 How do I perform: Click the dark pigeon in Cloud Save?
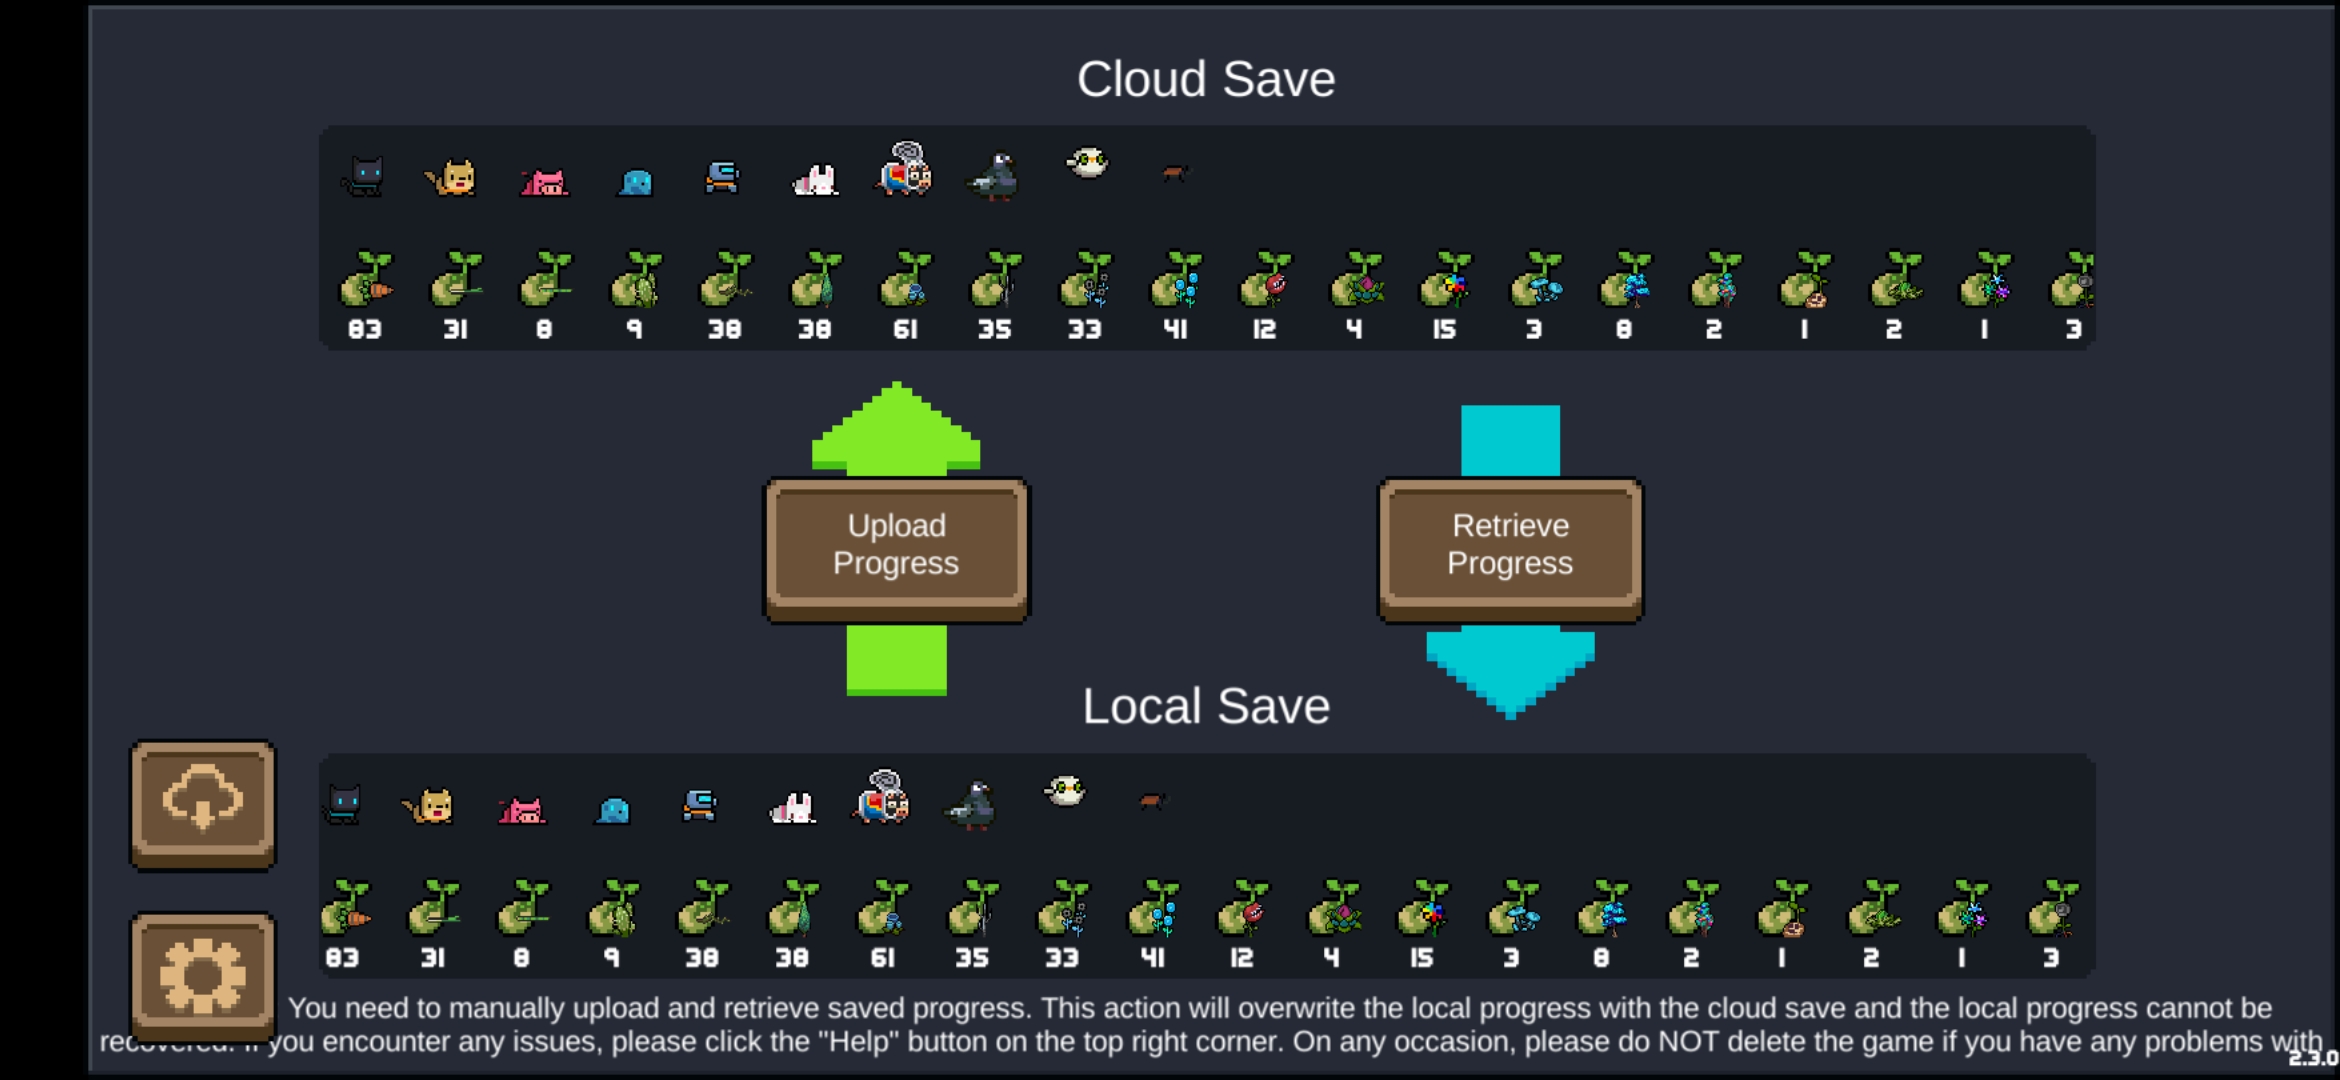pyautogui.click(x=994, y=177)
